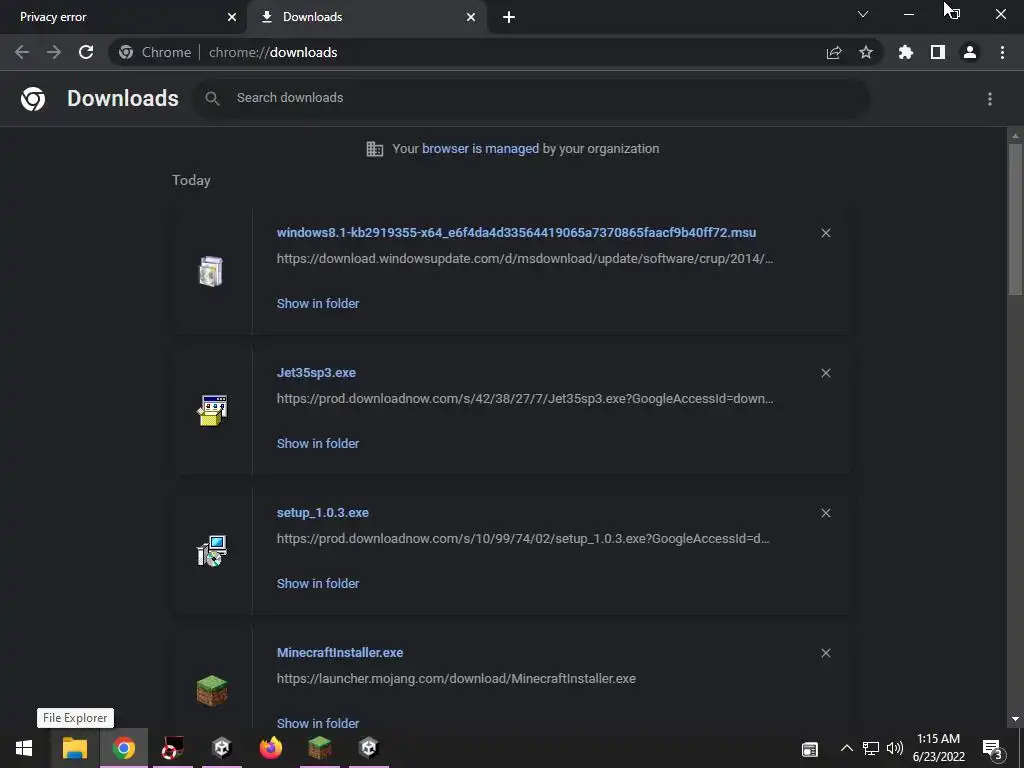
Task: Open the Firefox taskbar icon
Action: pos(270,748)
